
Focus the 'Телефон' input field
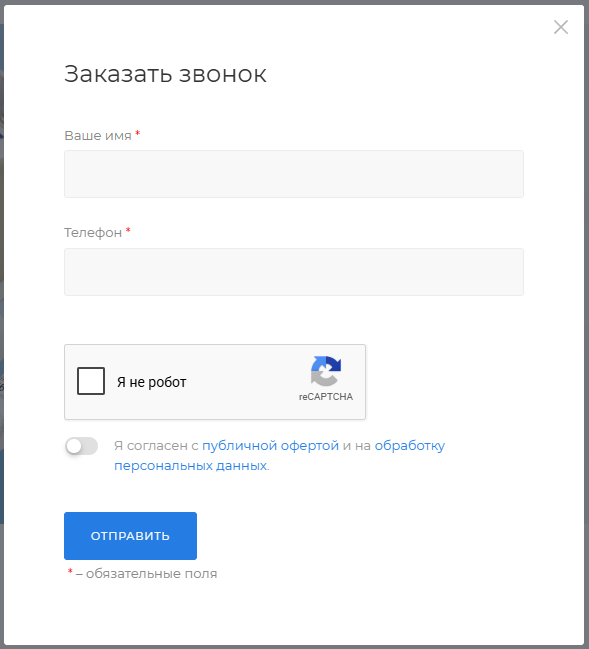[293, 272]
